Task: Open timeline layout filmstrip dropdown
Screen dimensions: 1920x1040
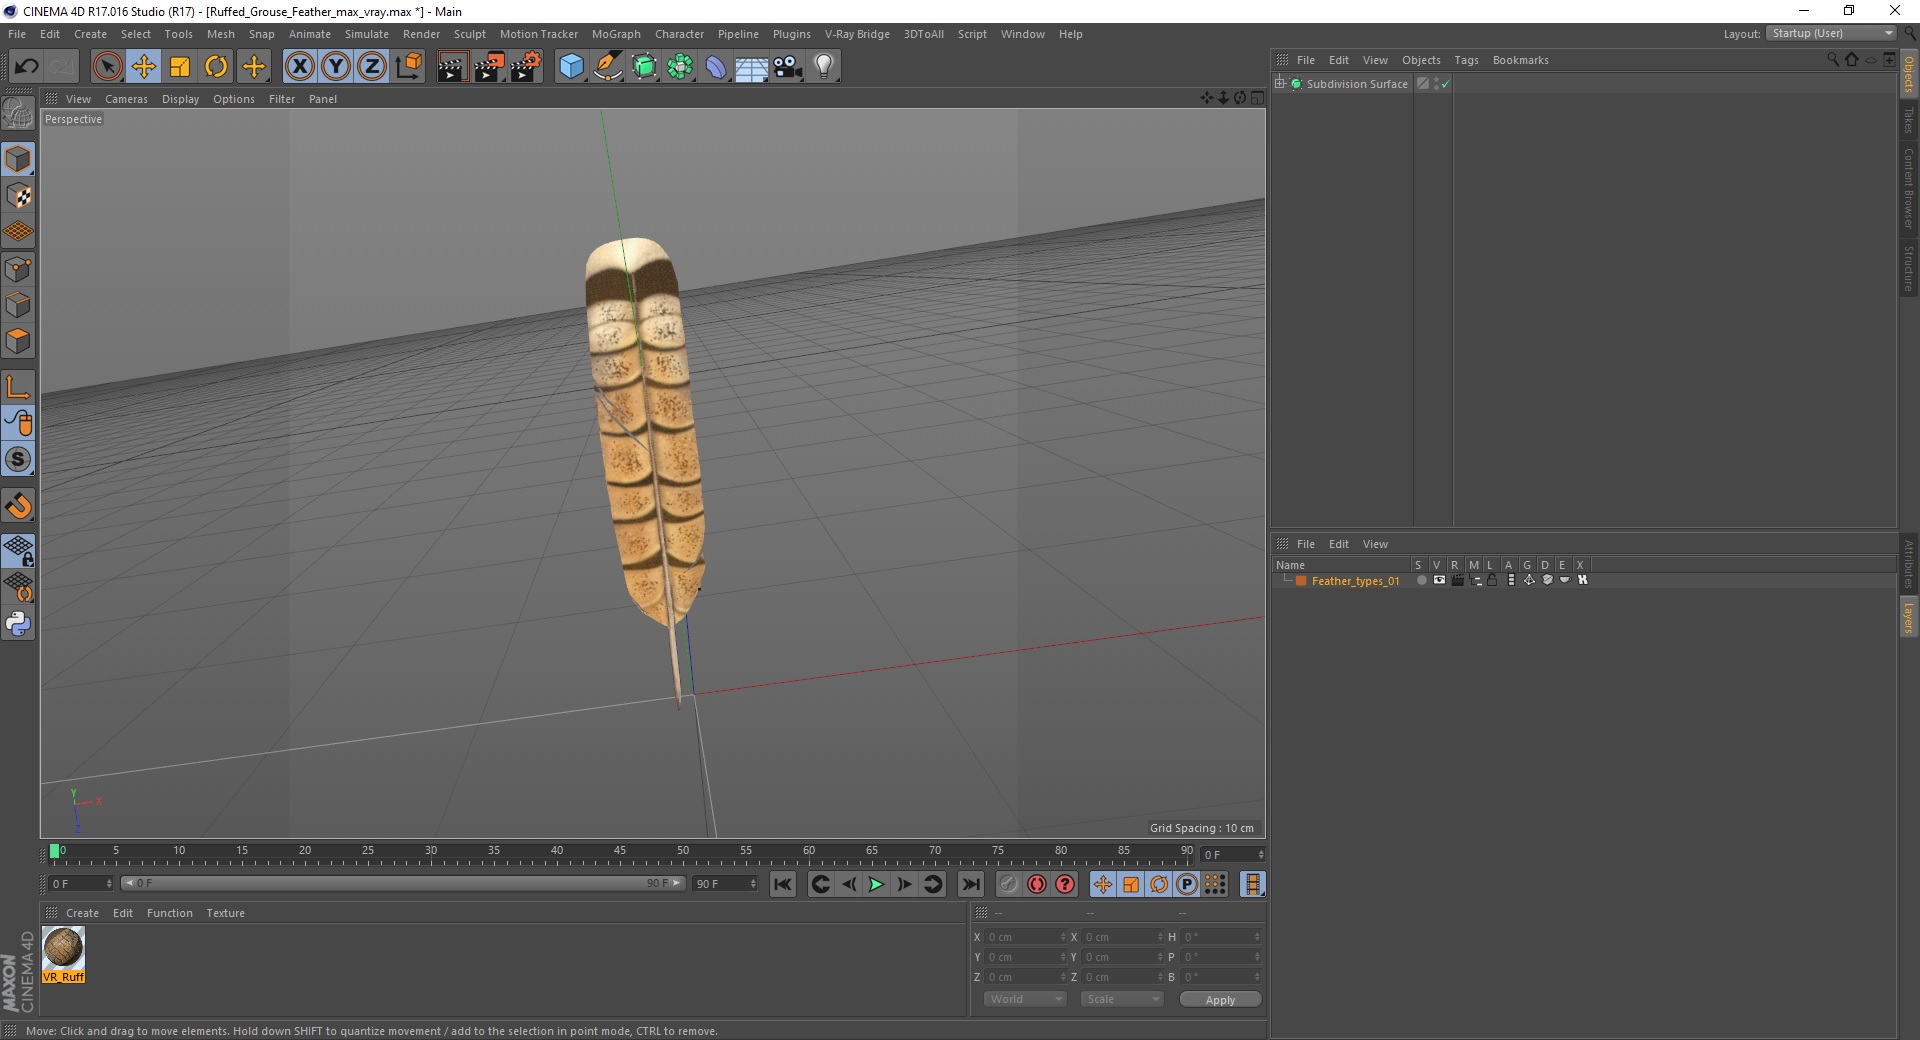Action: (1252, 884)
